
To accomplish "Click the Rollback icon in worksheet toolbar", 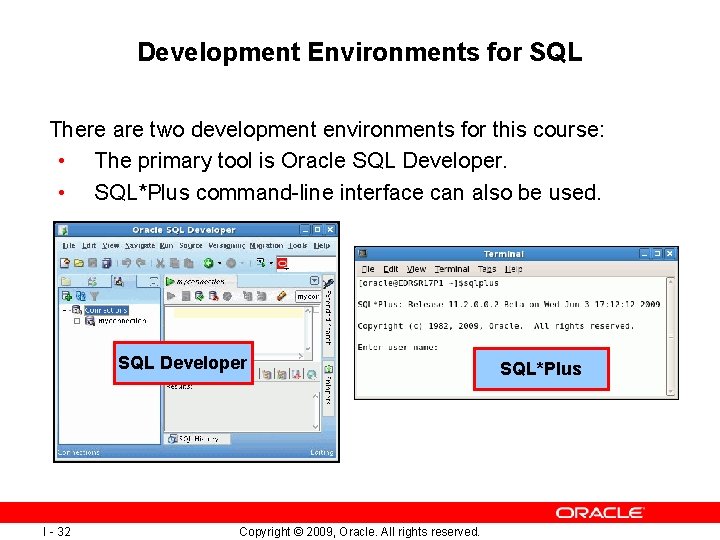I will pyautogui.click(x=213, y=296).
